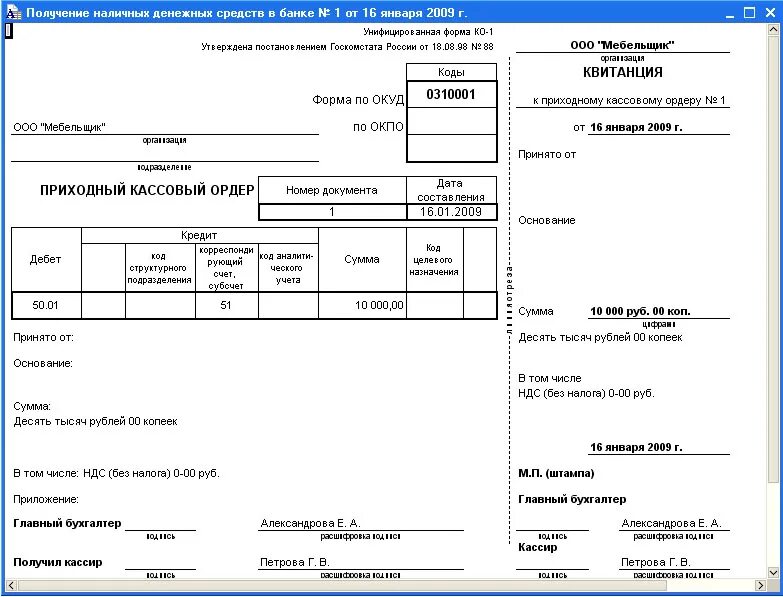Close the cash order window
Image resolution: width=783 pixels, height=597 pixels.
(x=771, y=13)
